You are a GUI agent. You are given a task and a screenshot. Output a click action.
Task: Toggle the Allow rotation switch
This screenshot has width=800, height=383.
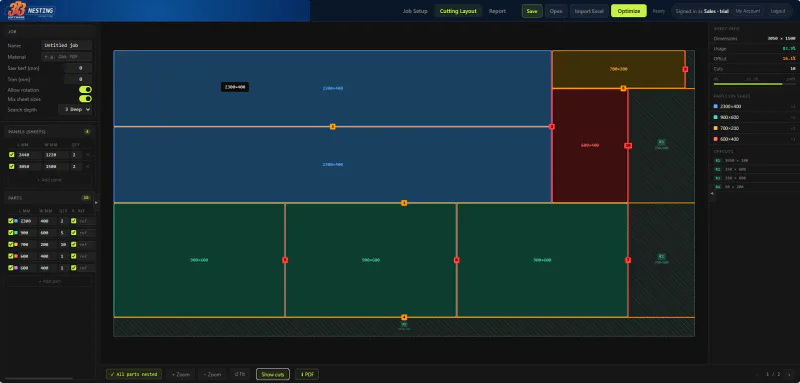click(85, 89)
